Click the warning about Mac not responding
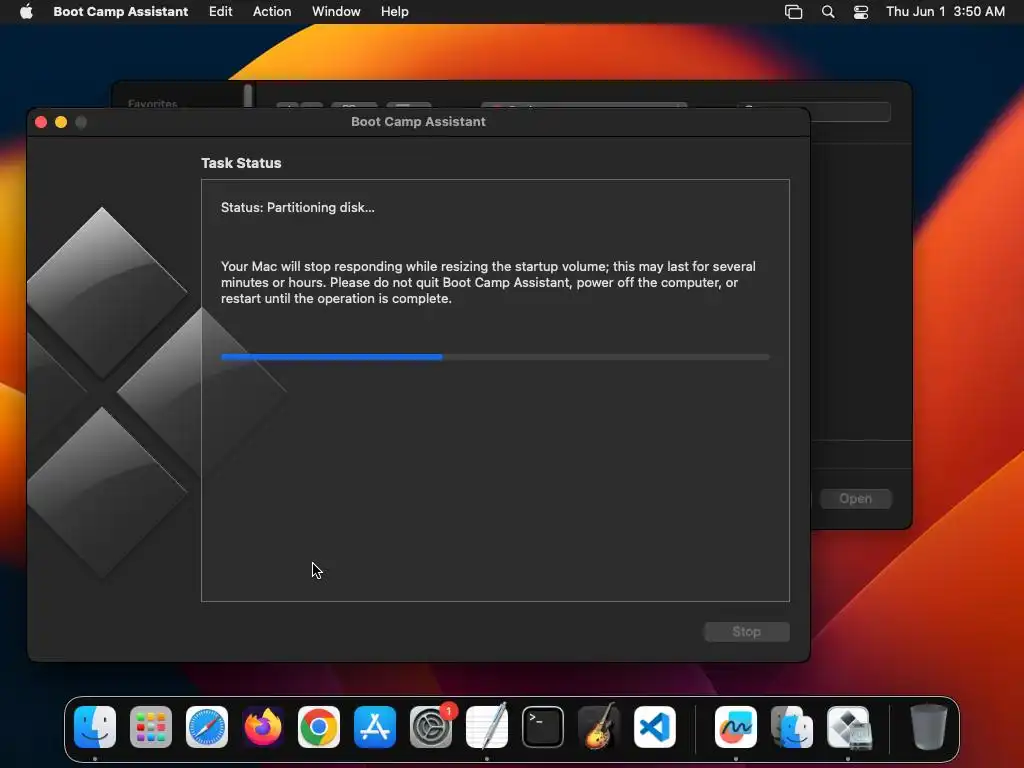 point(488,282)
